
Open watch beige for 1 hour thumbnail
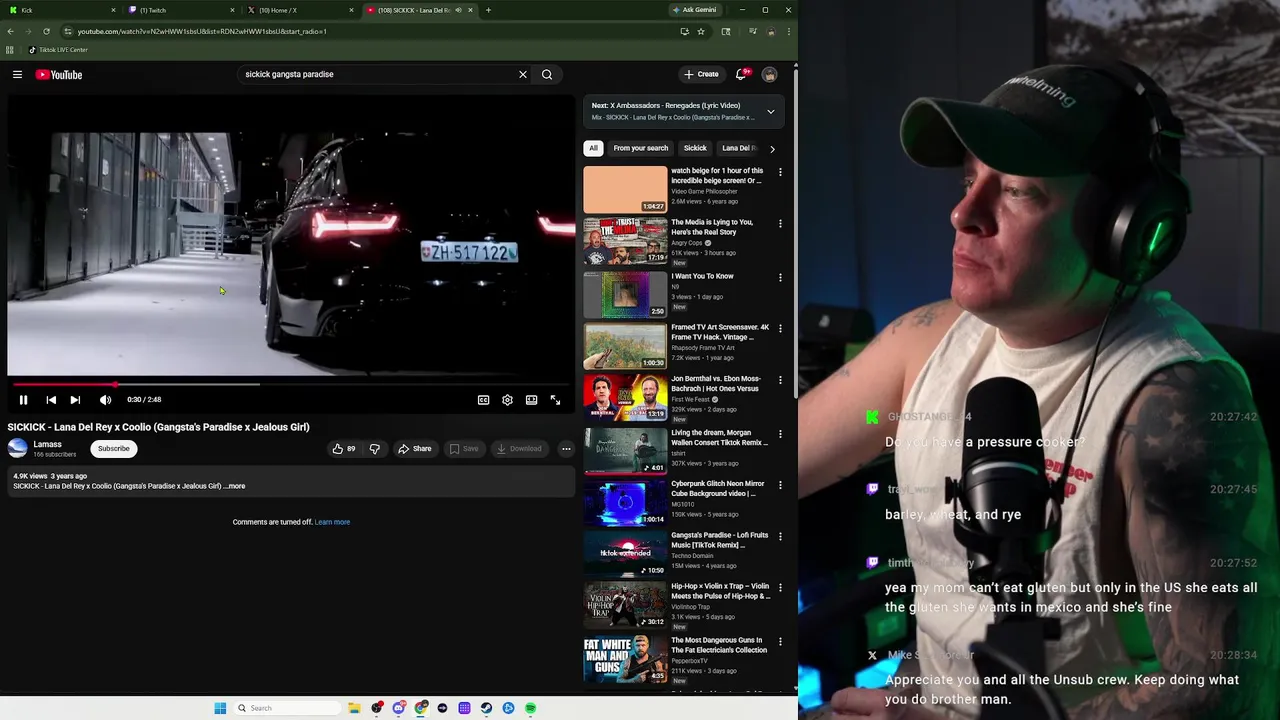625,189
